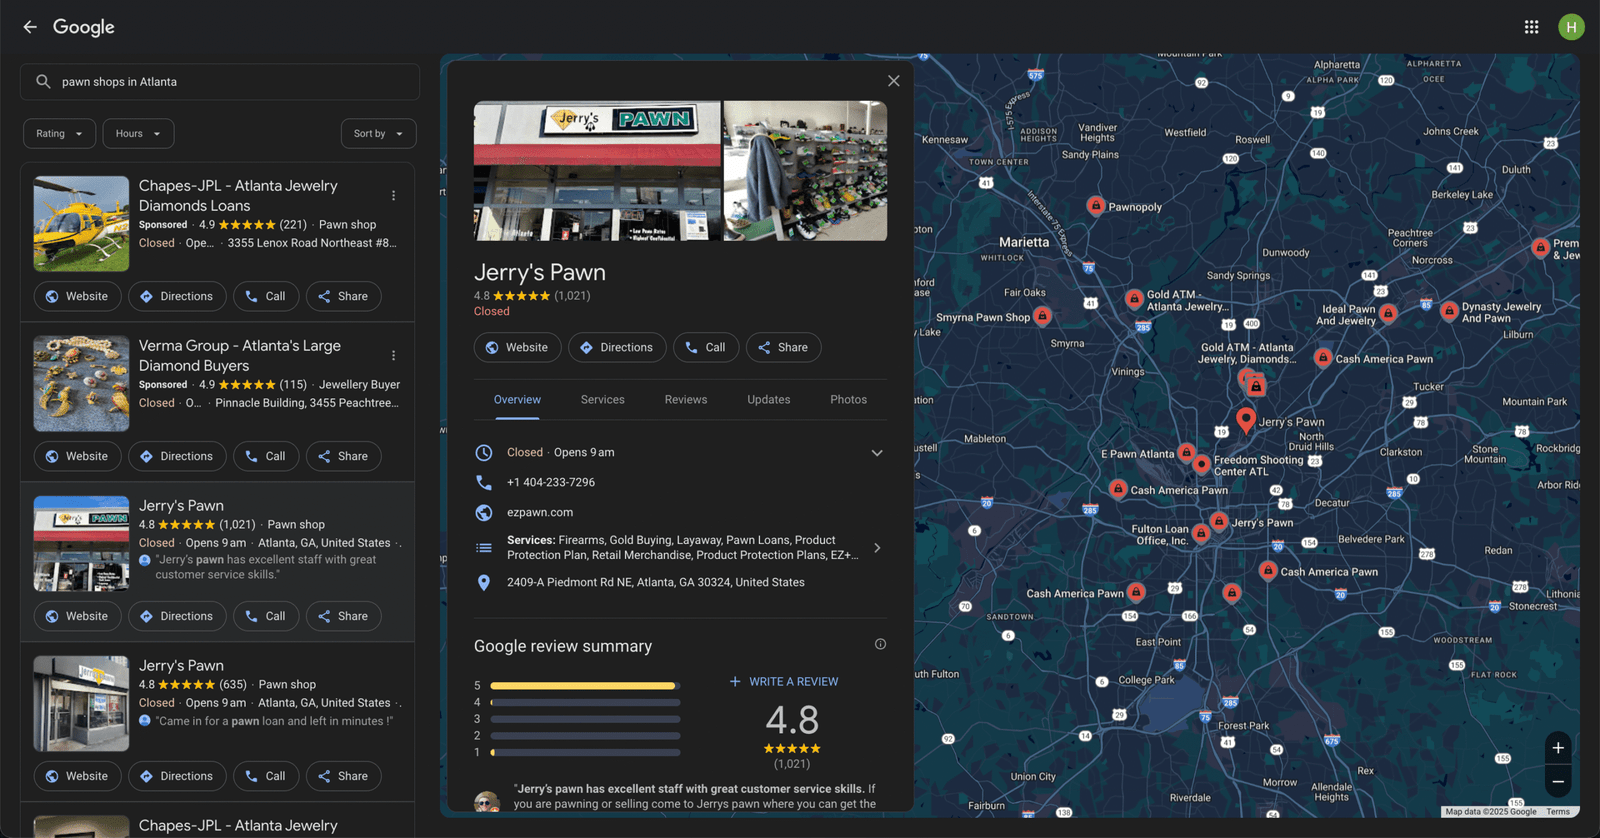The height and width of the screenshot is (838, 1600).
Task: Click the Gold ATM Atlanta Jewelry pin
Action: coord(1134,299)
